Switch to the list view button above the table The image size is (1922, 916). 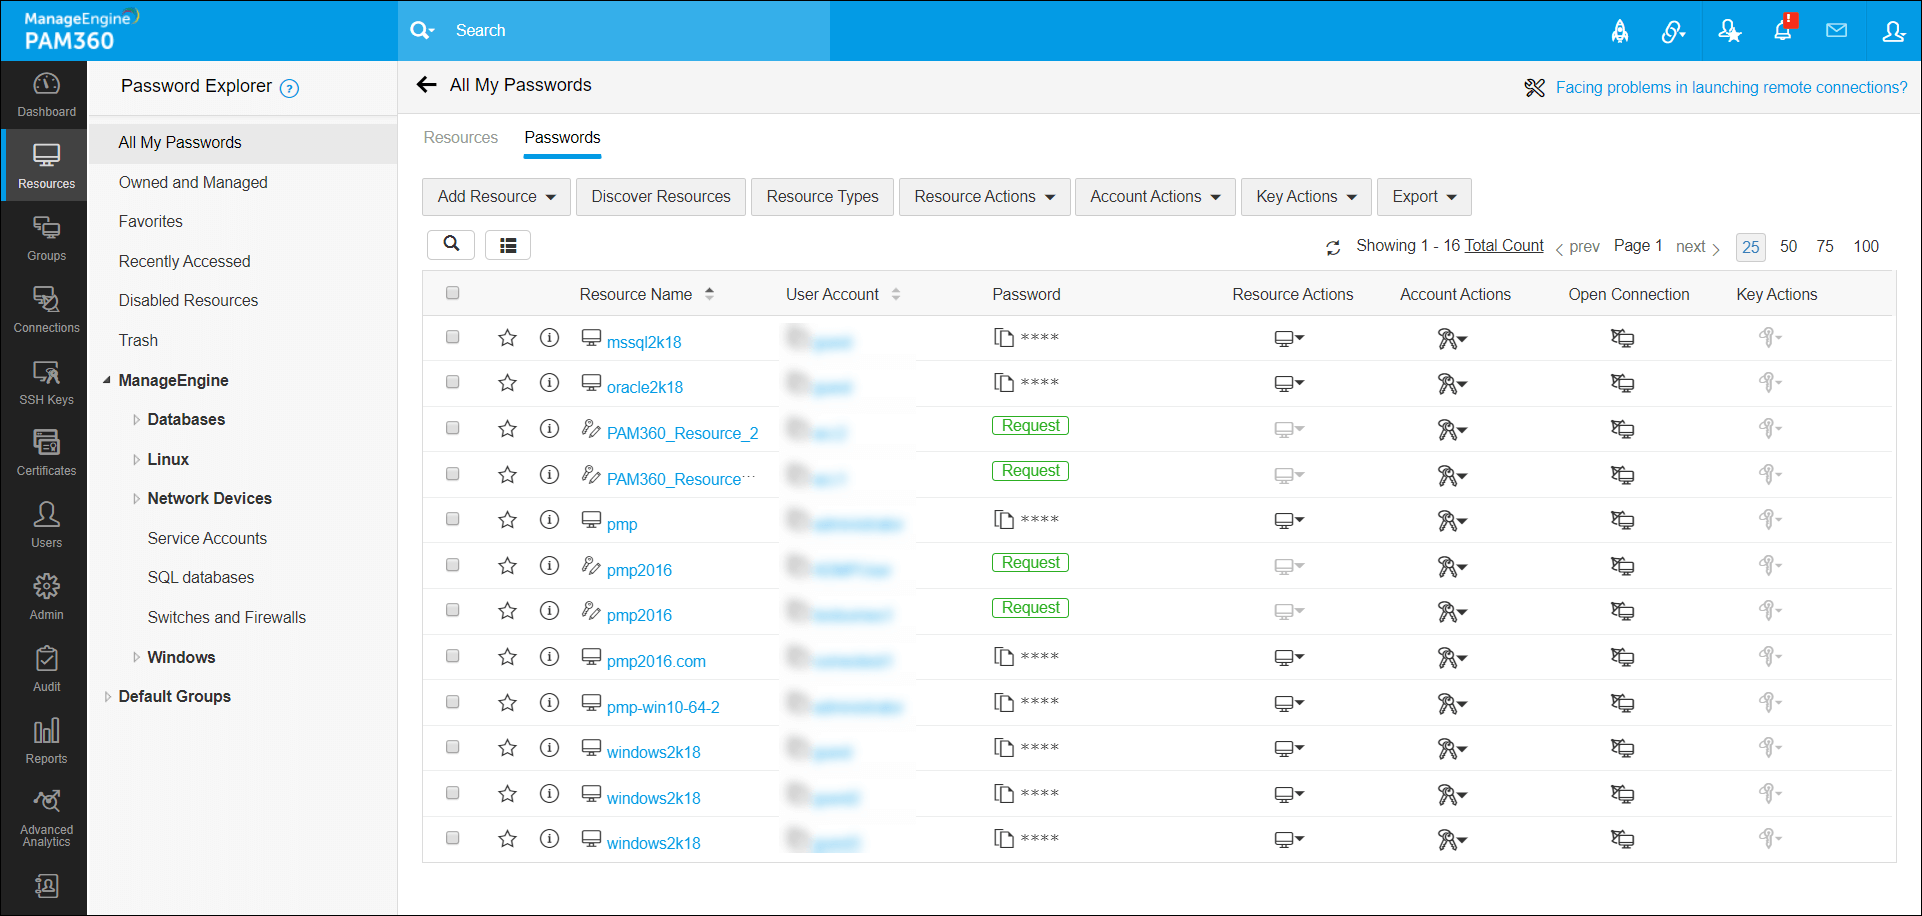[508, 245]
